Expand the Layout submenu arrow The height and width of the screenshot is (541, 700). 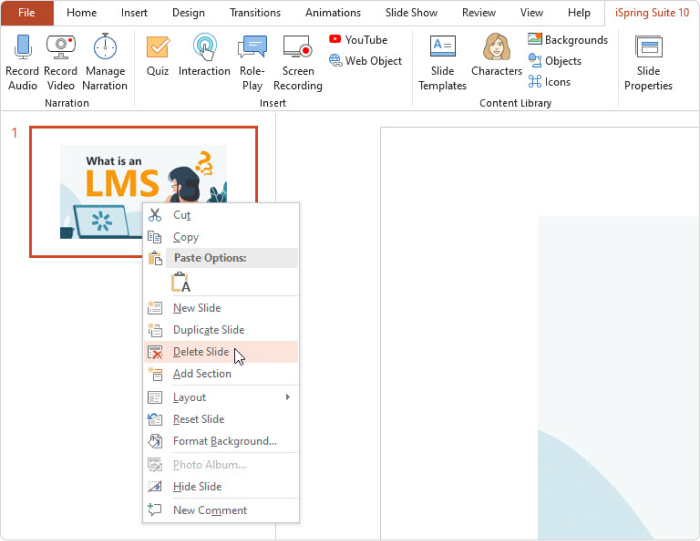(x=288, y=397)
